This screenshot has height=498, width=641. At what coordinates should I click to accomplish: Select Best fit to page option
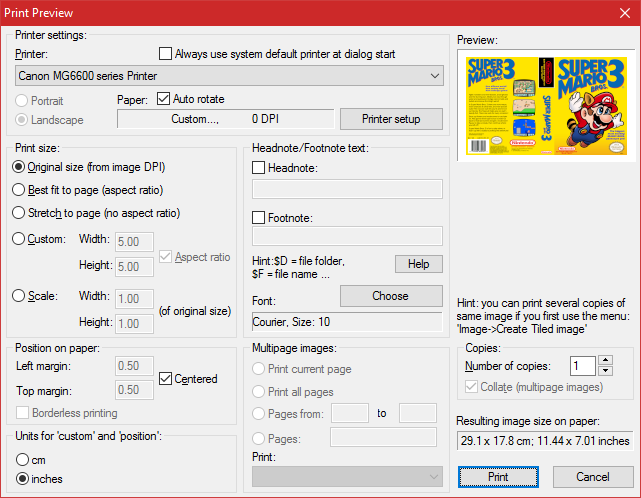pos(18,189)
